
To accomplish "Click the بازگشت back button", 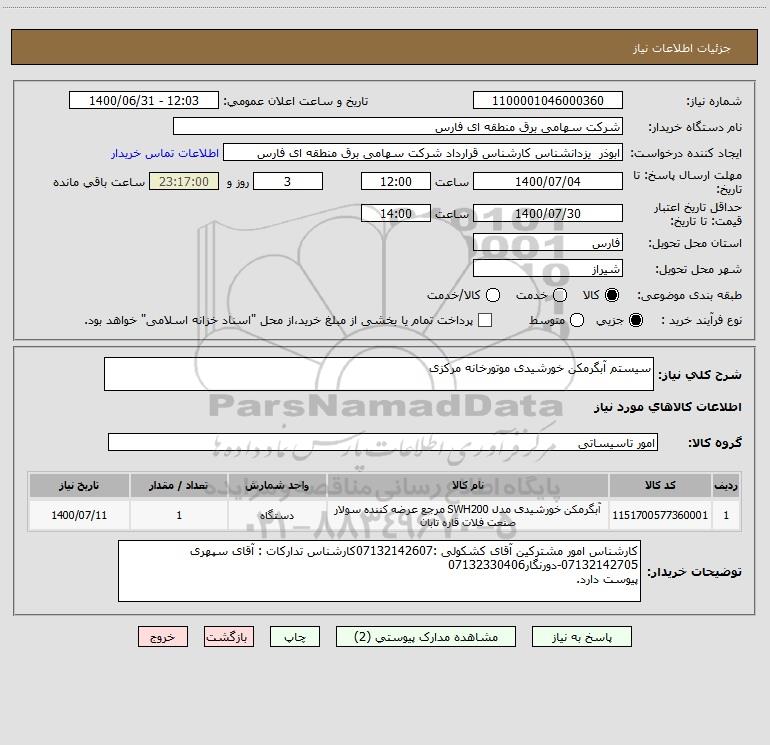I will tap(229, 637).
